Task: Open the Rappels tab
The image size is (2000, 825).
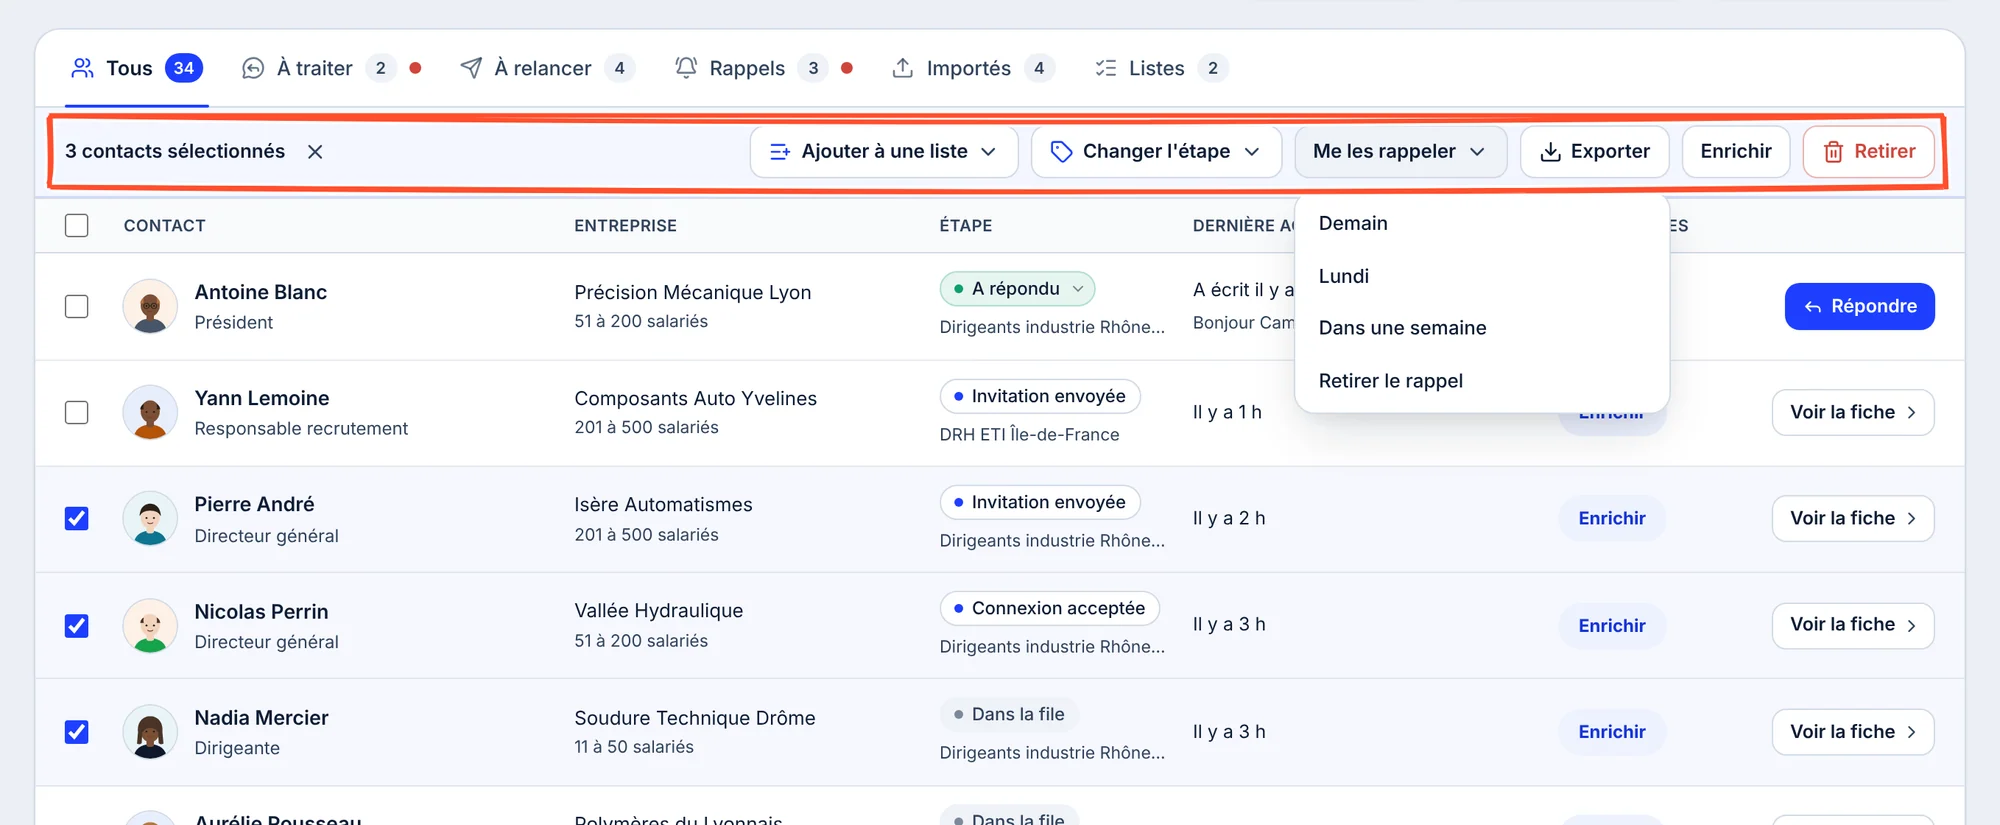Action: tap(763, 68)
